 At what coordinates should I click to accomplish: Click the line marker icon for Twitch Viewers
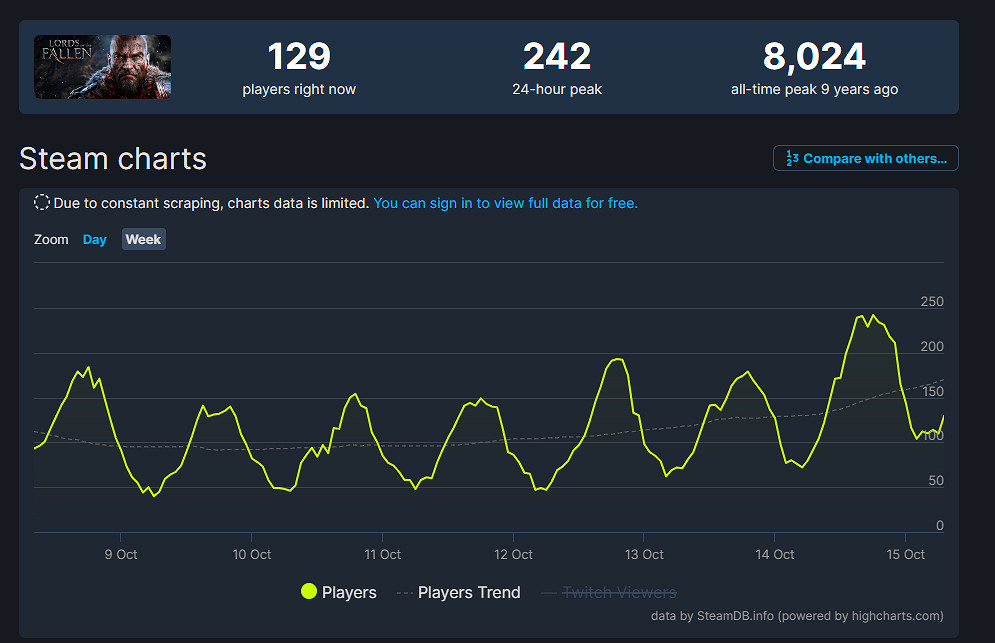pos(549,592)
